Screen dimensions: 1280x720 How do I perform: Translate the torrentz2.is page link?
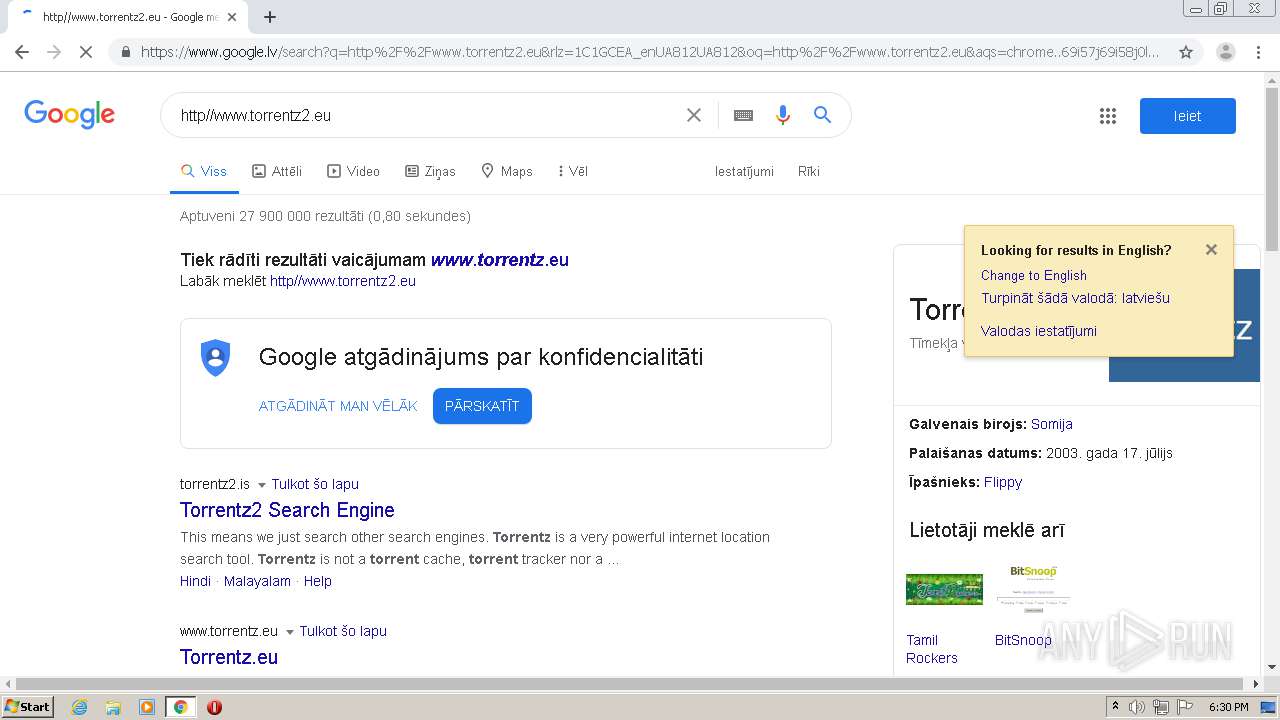(x=315, y=484)
